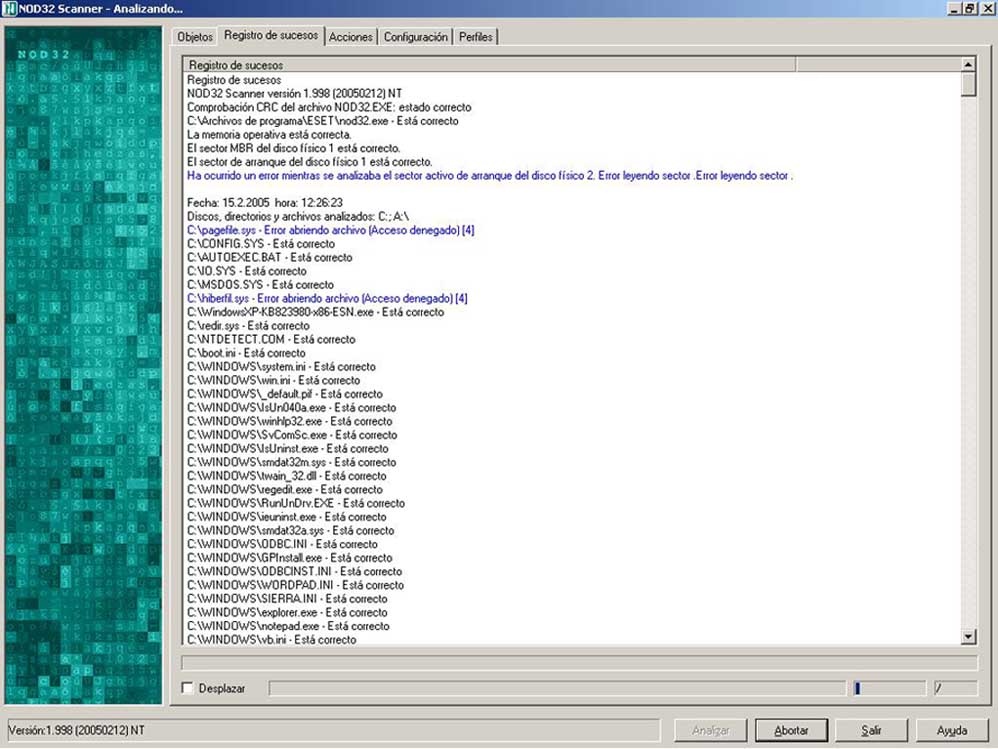Select the C:\redir.sys log entry
The image size is (998, 749).
click(x=248, y=326)
